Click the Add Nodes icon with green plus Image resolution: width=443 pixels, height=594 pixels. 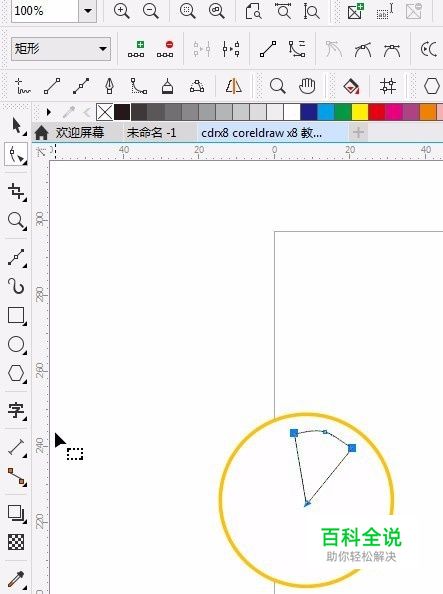(x=136, y=49)
